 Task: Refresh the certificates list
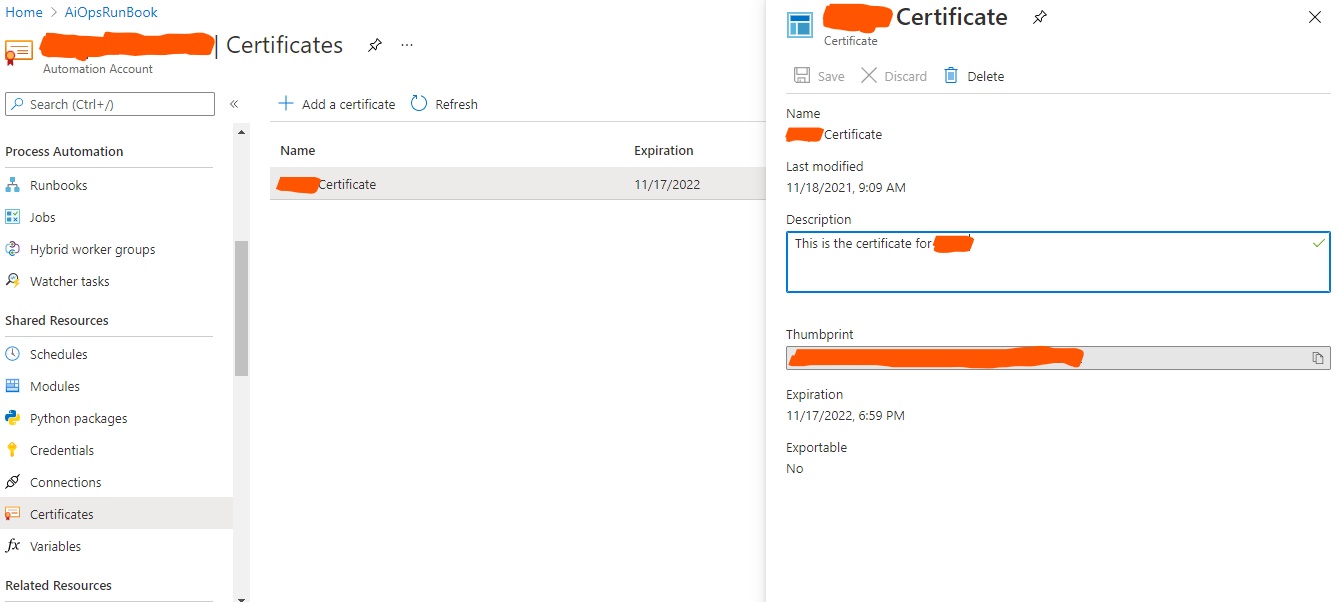443,103
